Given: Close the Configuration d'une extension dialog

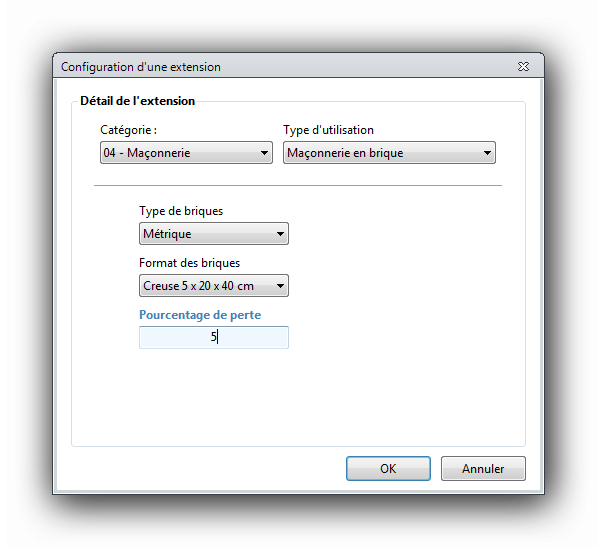Looking at the screenshot, I should [523, 67].
